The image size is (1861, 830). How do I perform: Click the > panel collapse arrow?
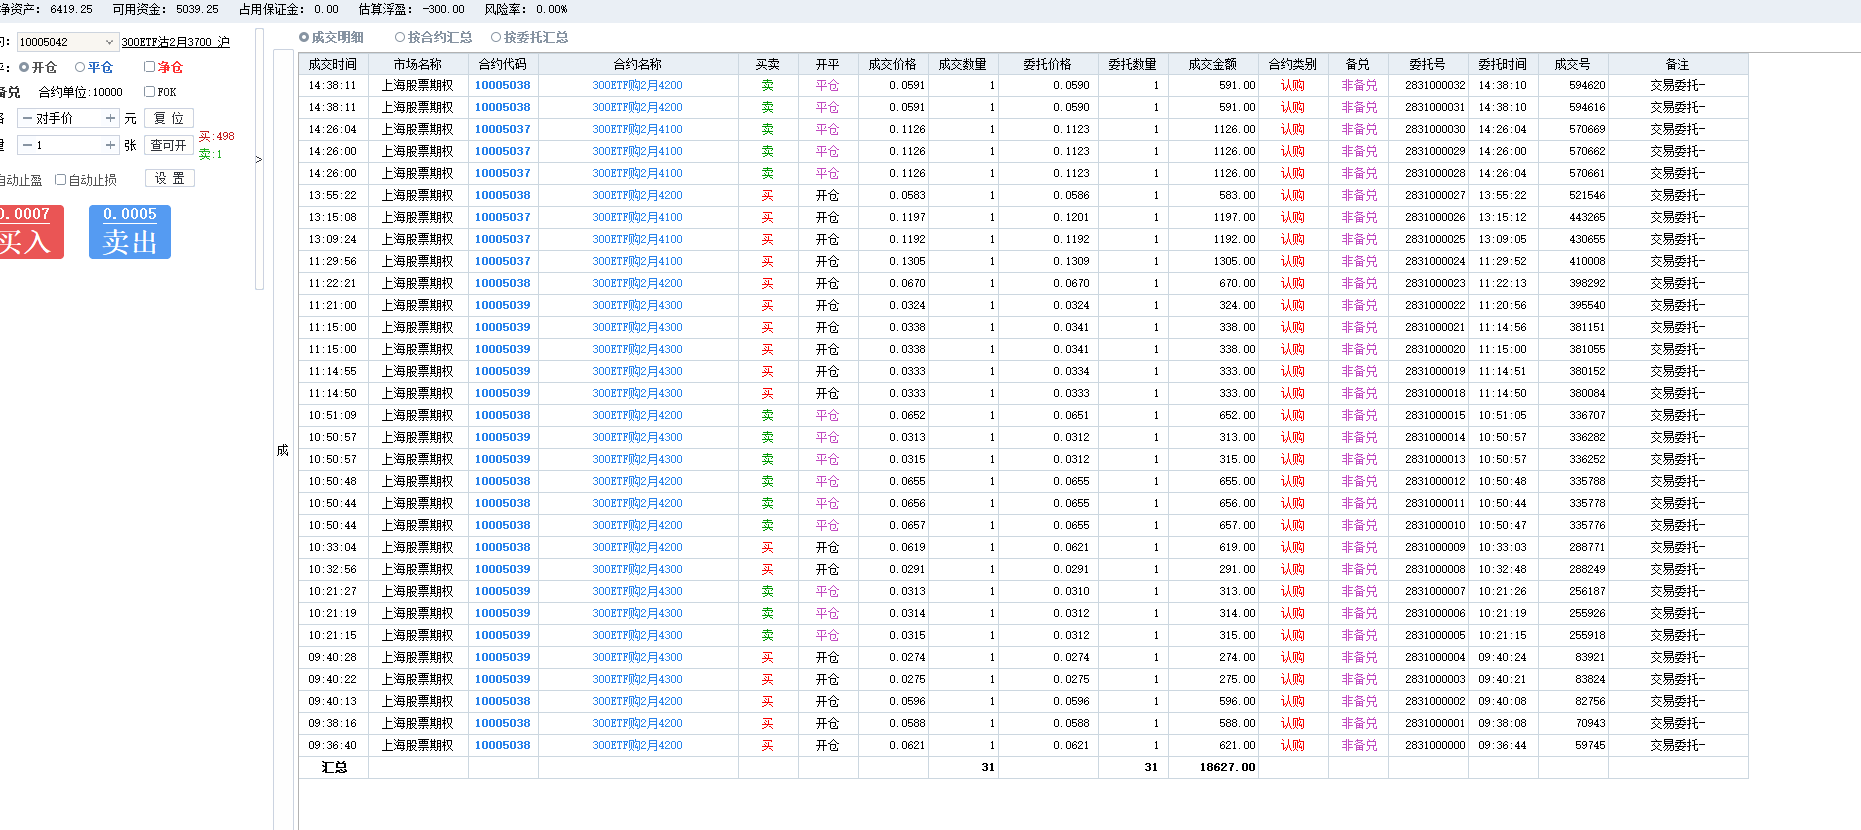coord(259,159)
